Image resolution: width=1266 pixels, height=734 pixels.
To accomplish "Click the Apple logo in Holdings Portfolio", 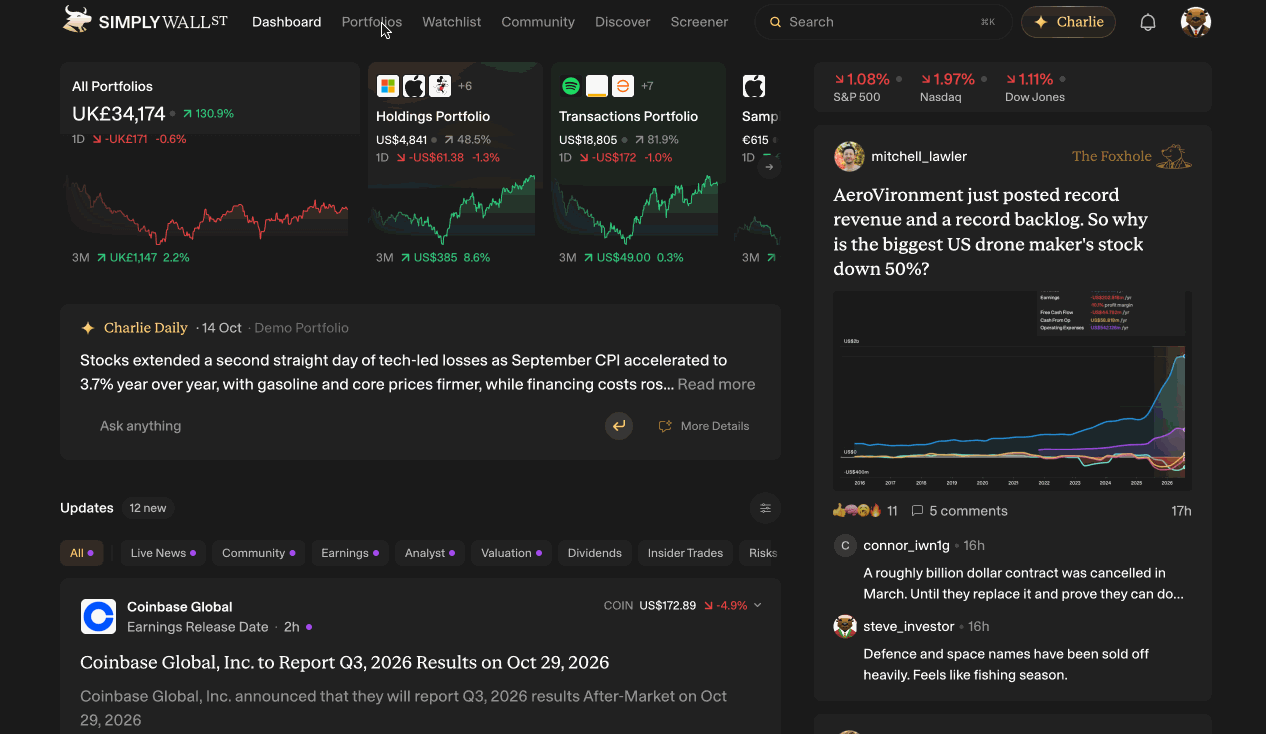I will (x=414, y=86).
